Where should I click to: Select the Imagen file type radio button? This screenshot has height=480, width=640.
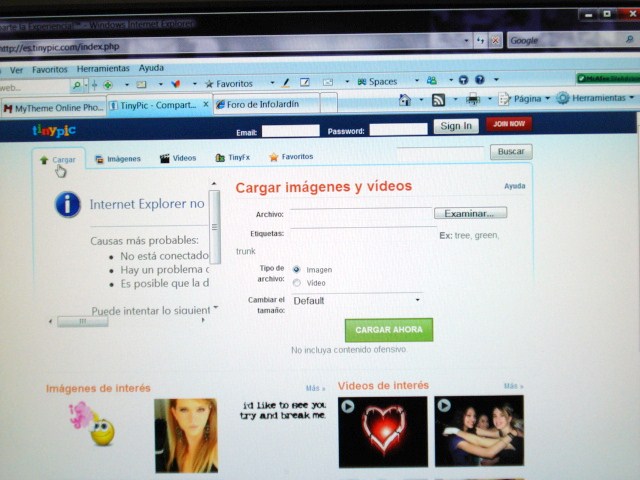click(297, 269)
